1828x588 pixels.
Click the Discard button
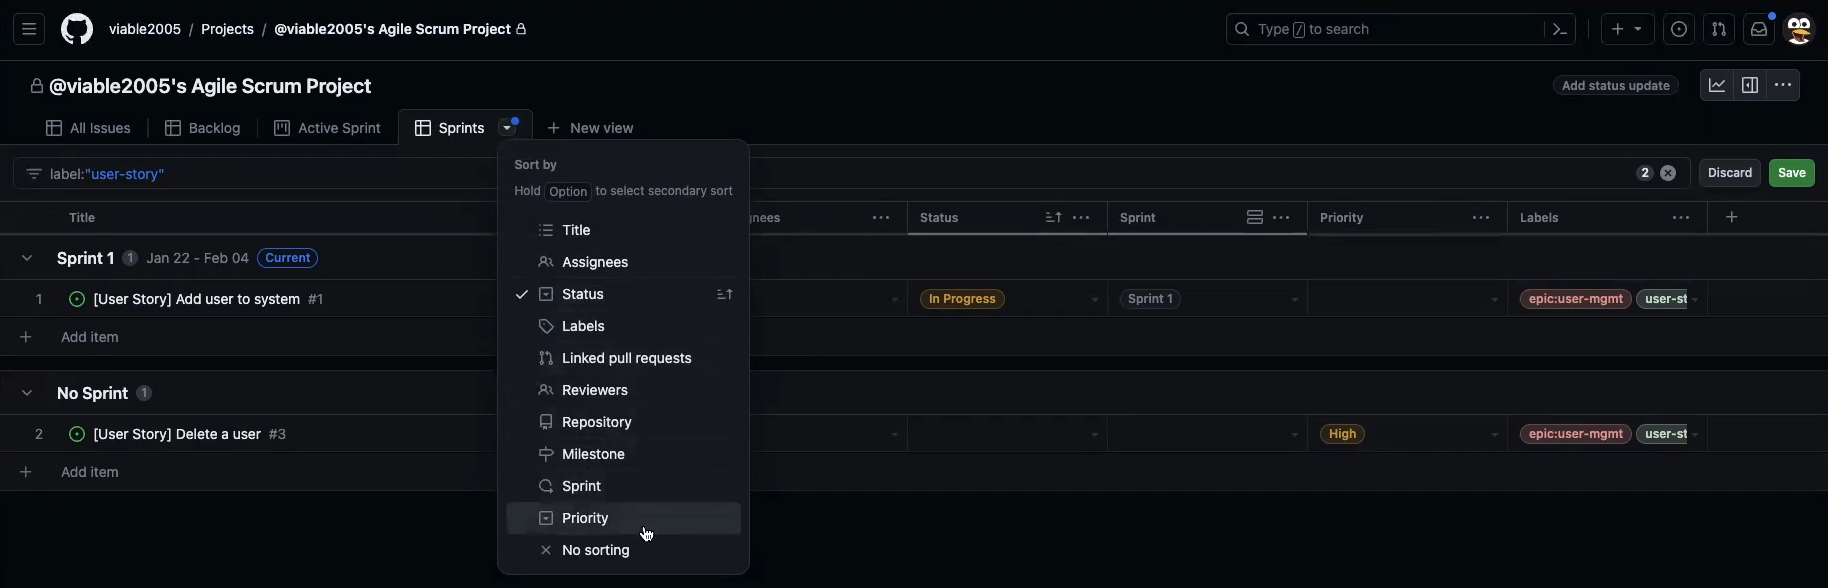click(1729, 173)
